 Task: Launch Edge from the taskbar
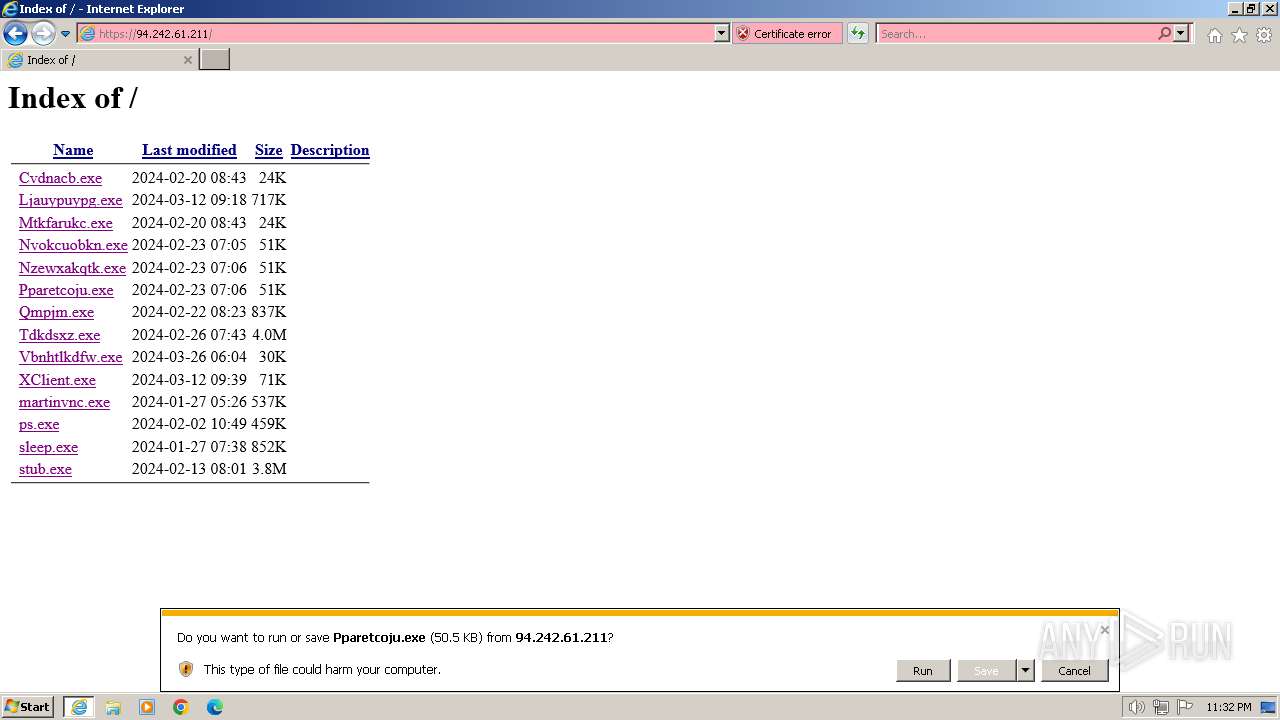(215, 707)
